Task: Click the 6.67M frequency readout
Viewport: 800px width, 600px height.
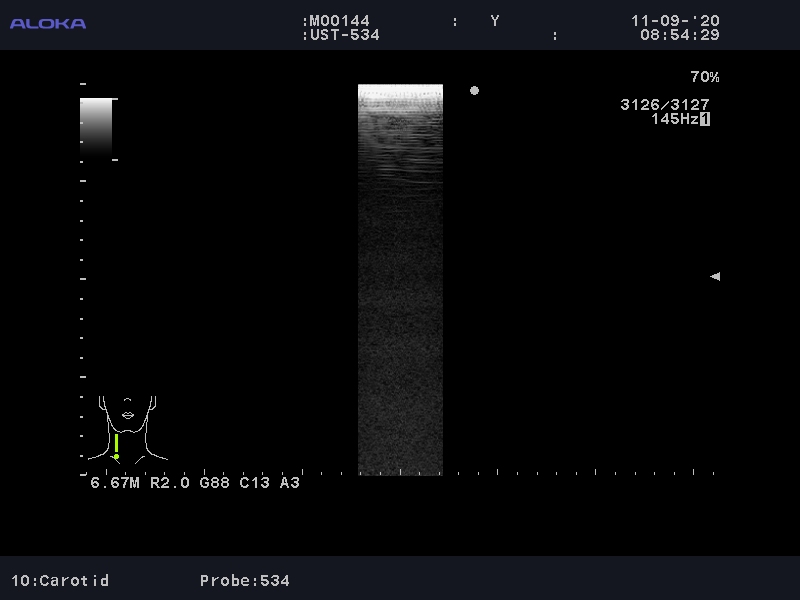Action: pos(115,483)
